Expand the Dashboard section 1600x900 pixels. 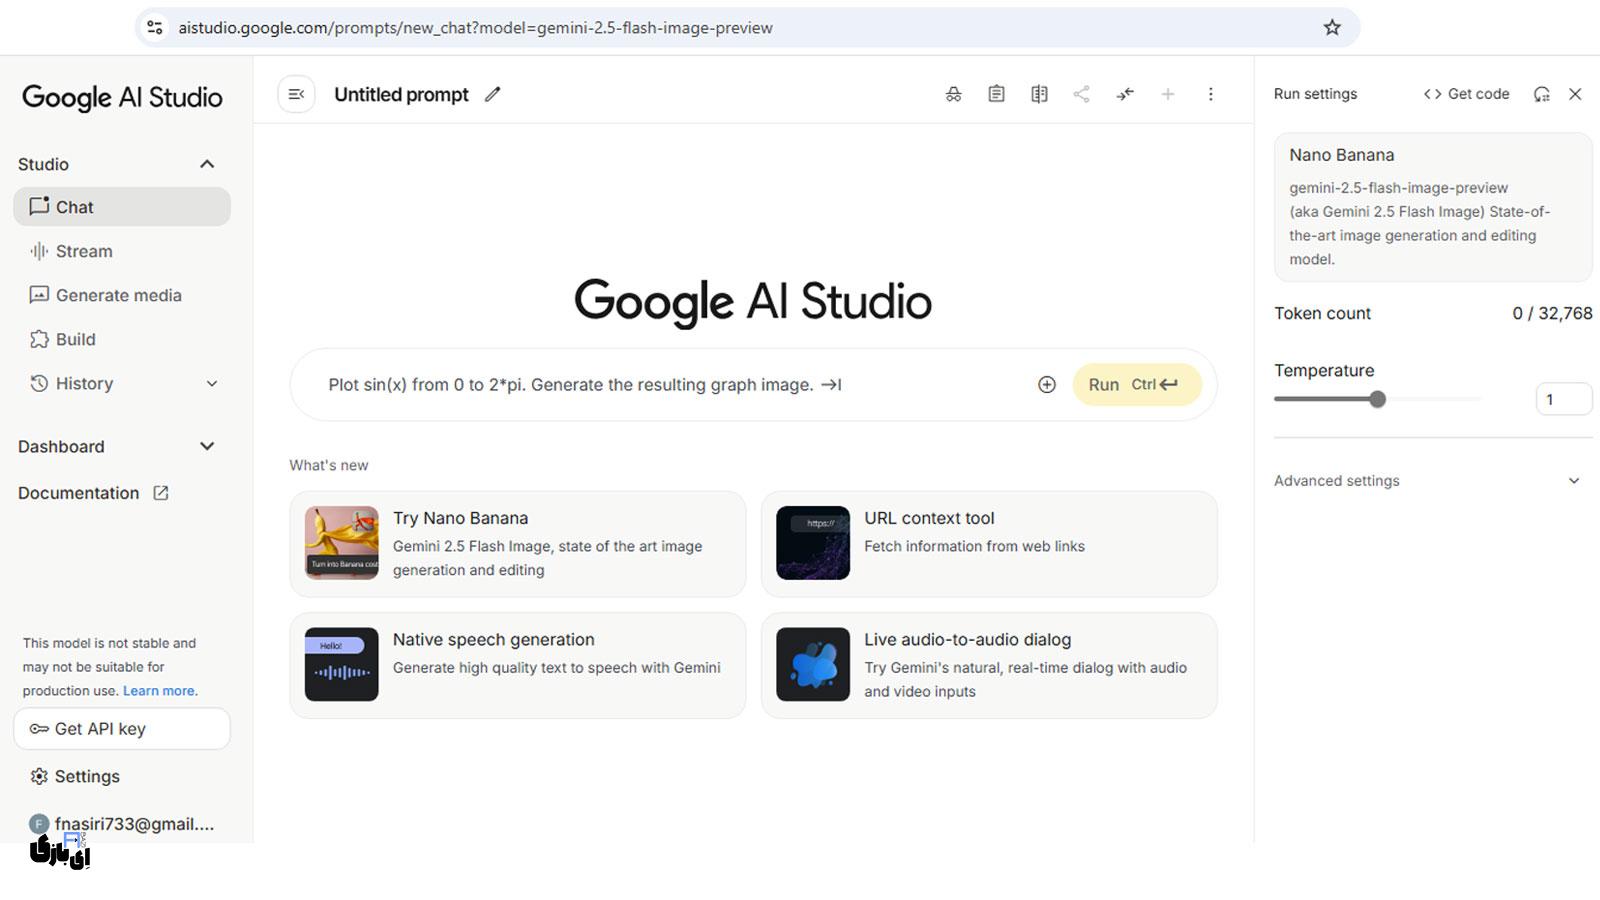pos(207,447)
